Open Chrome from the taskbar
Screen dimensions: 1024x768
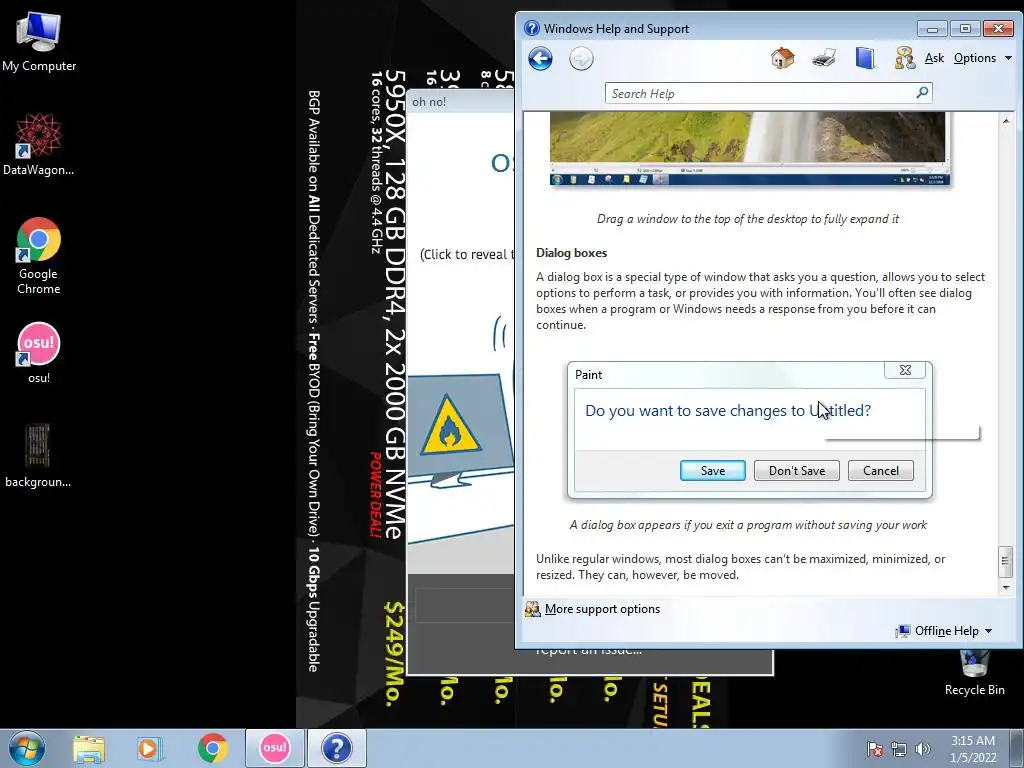tap(212, 748)
